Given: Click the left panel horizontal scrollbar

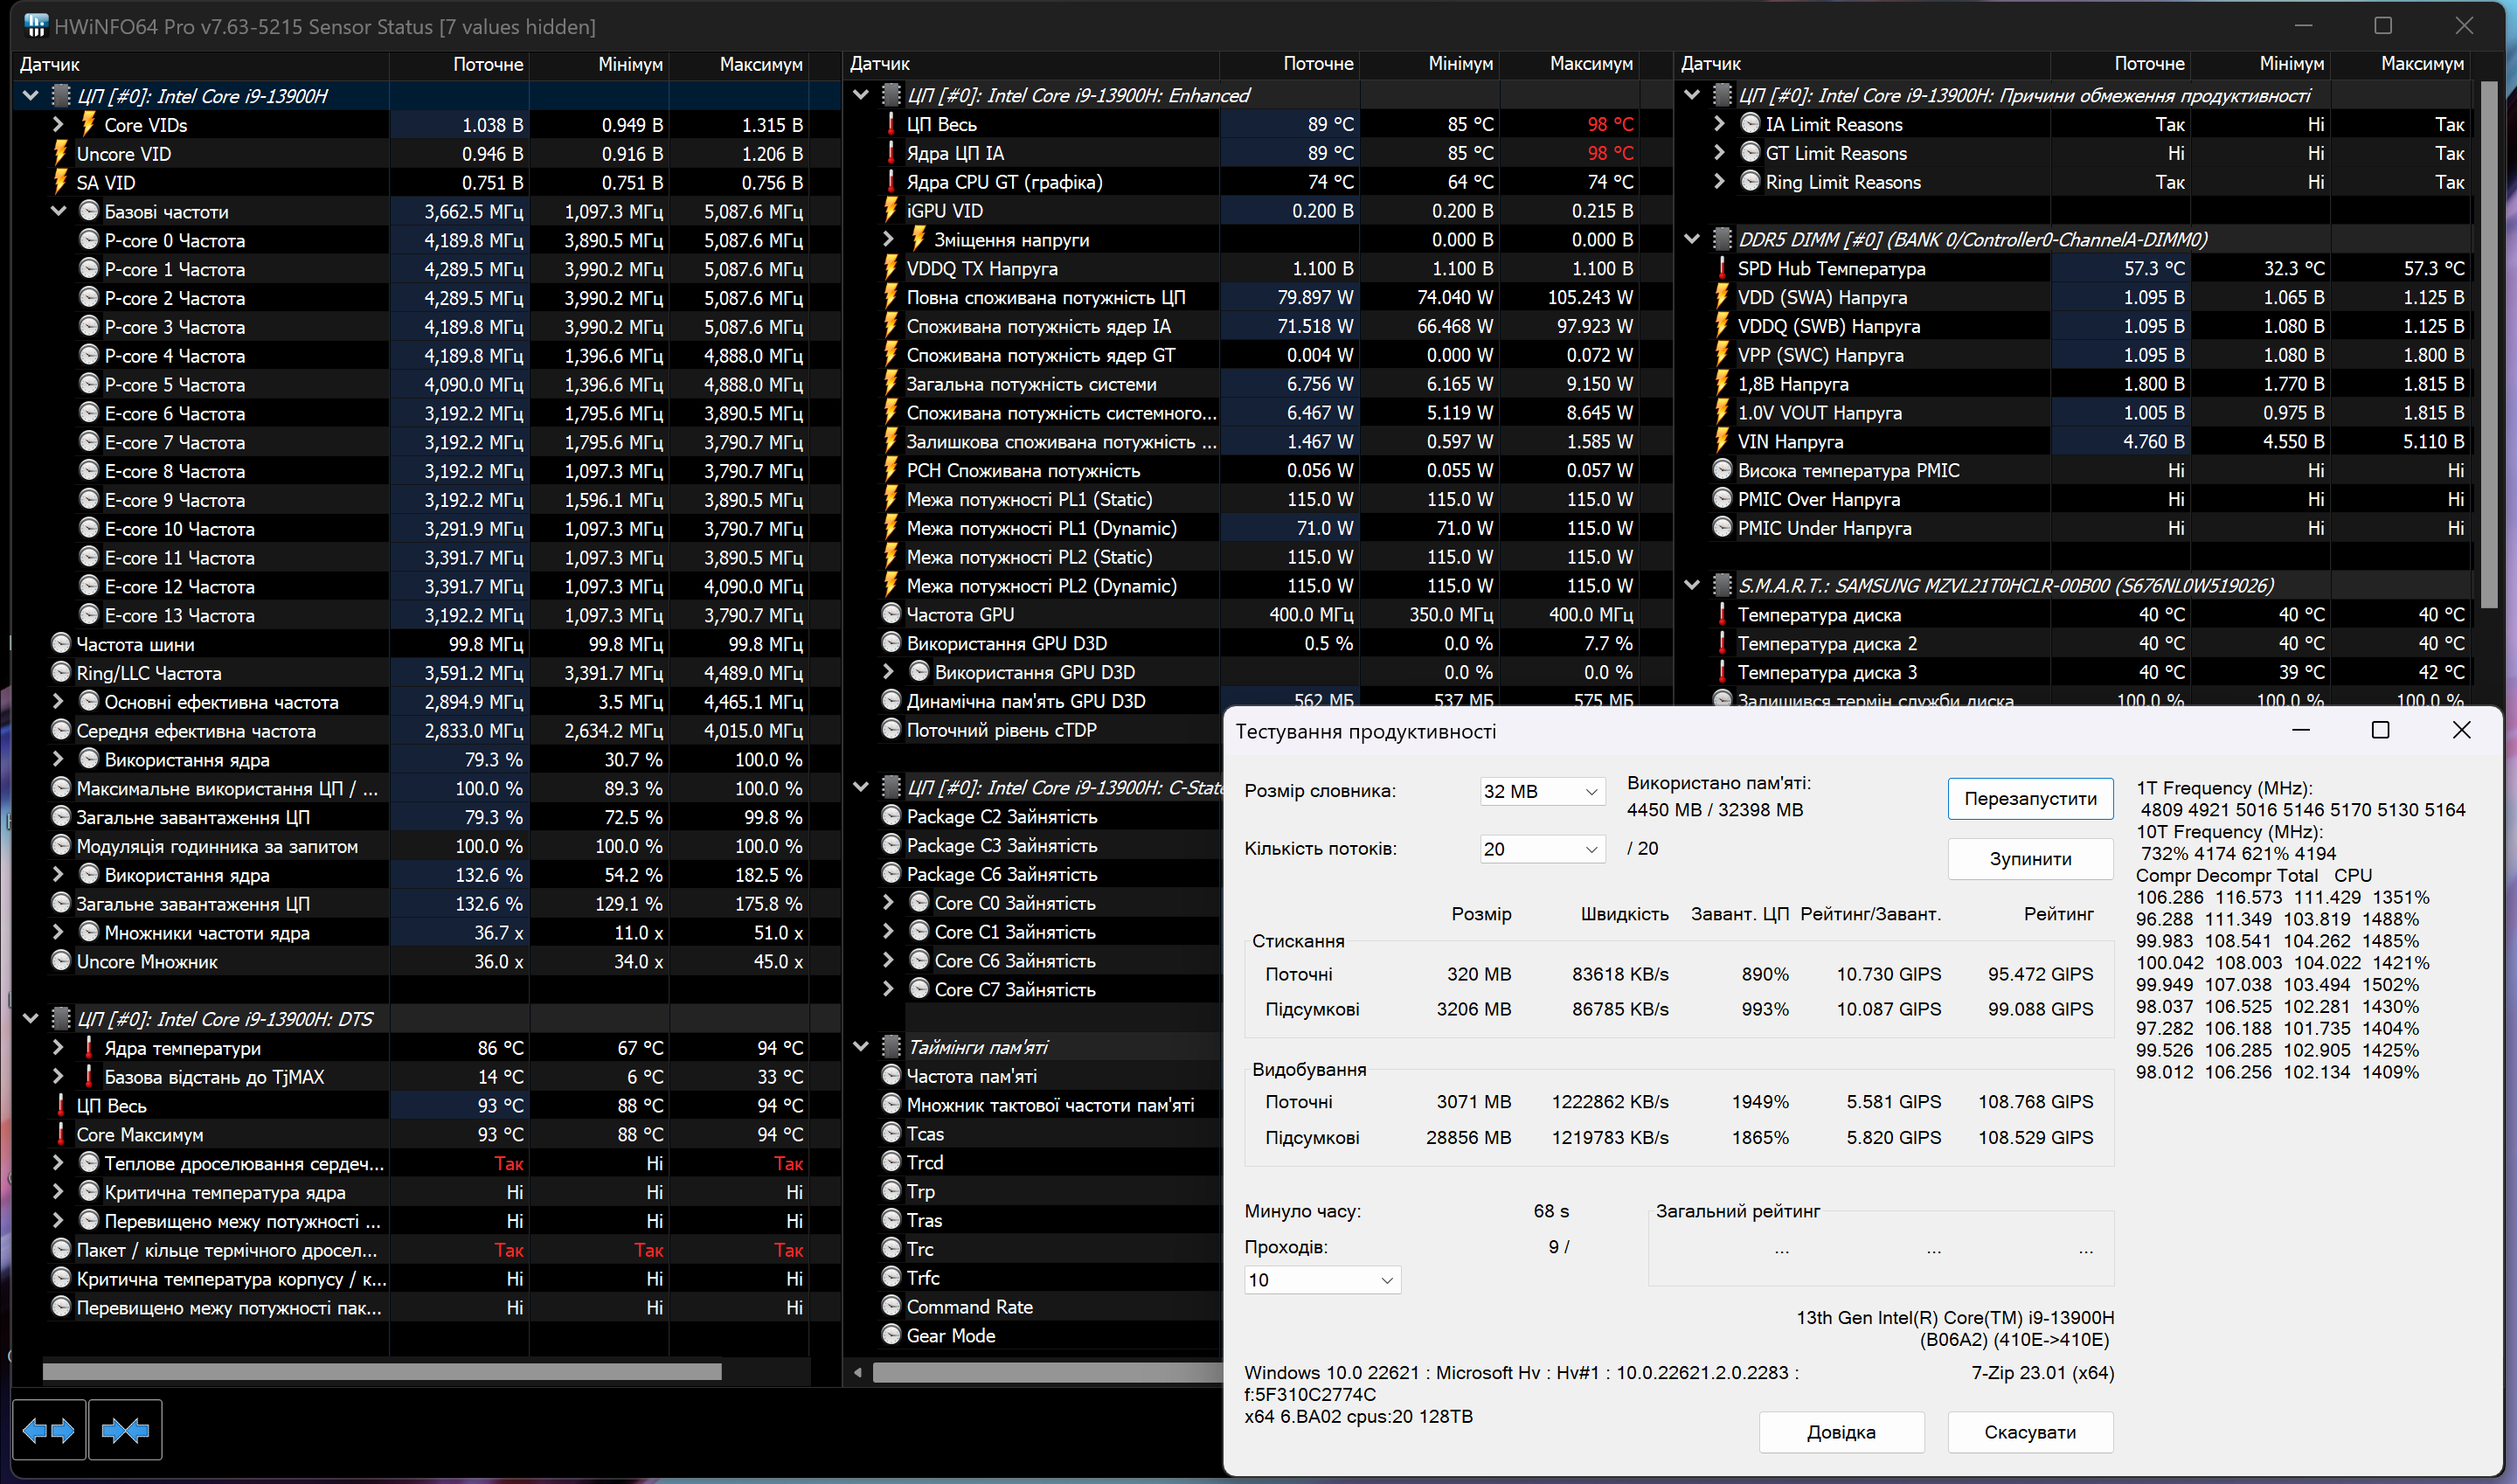Looking at the screenshot, I should pyautogui.click(x=382, y=1371).
